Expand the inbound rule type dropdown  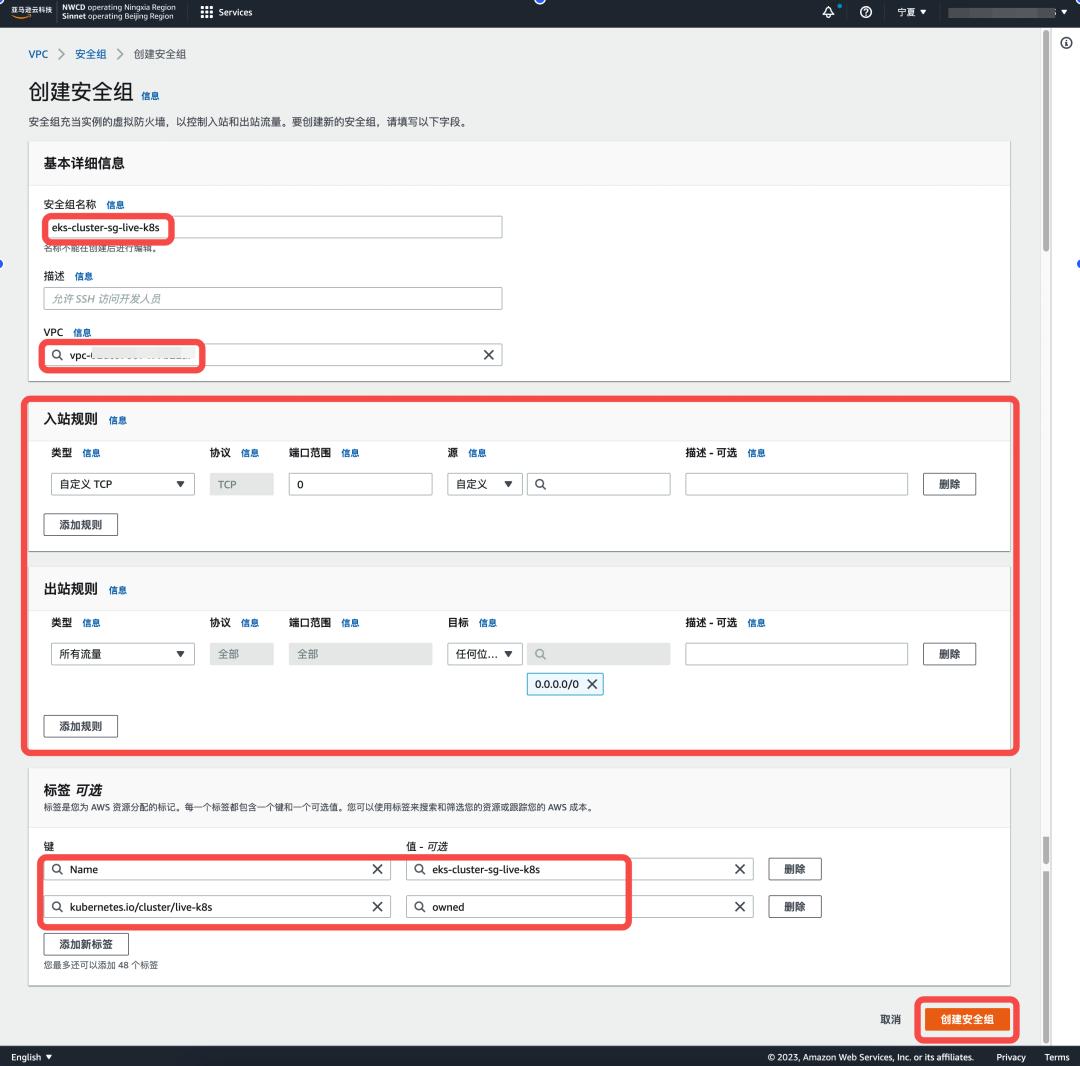[x=122, y=484]
